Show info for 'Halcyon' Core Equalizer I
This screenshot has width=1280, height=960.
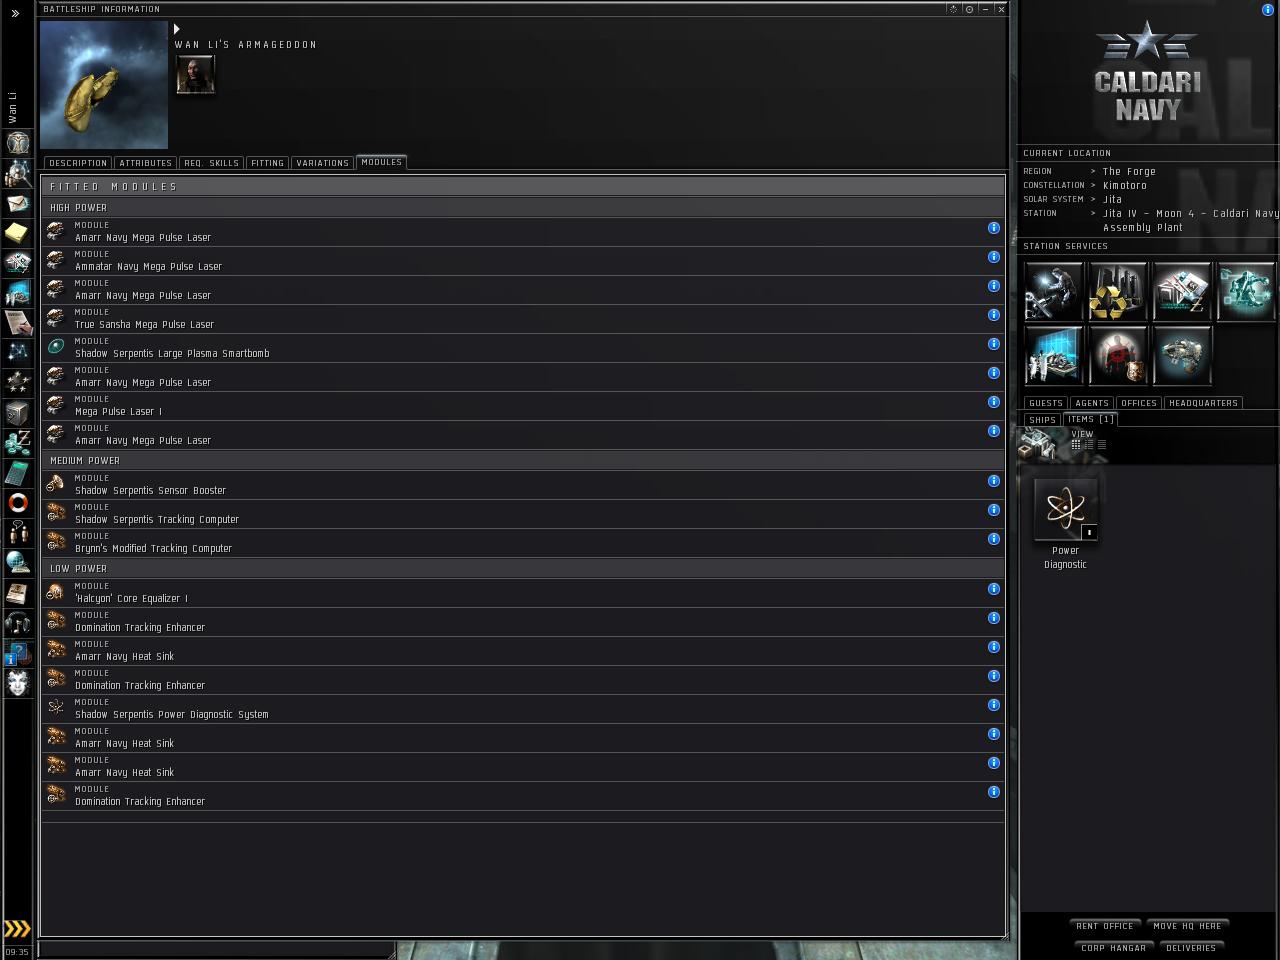coord(994,589)
